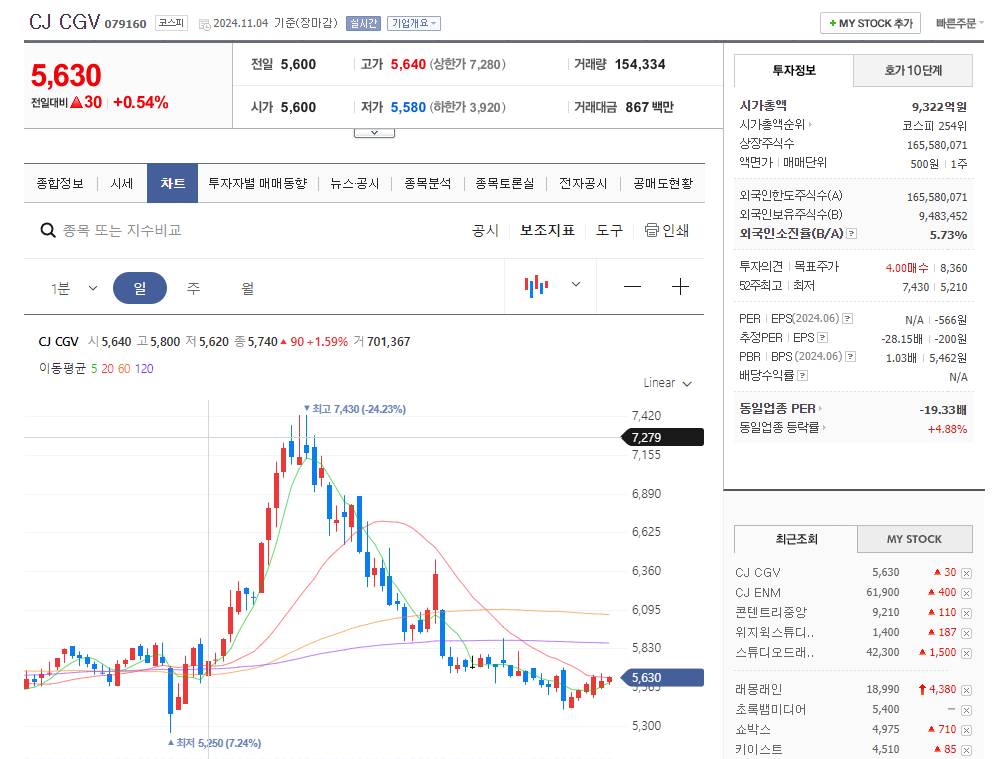997x759 pixels.
Task: Click orange 60-day moving average label
Action: [124, 369]
